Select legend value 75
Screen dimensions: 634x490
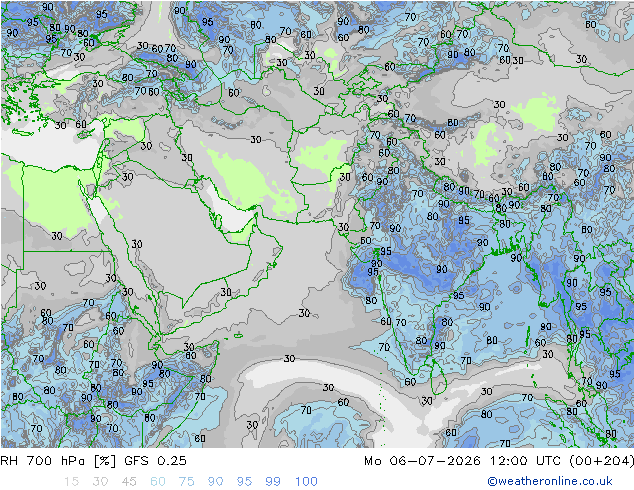[x=186, y=482]
